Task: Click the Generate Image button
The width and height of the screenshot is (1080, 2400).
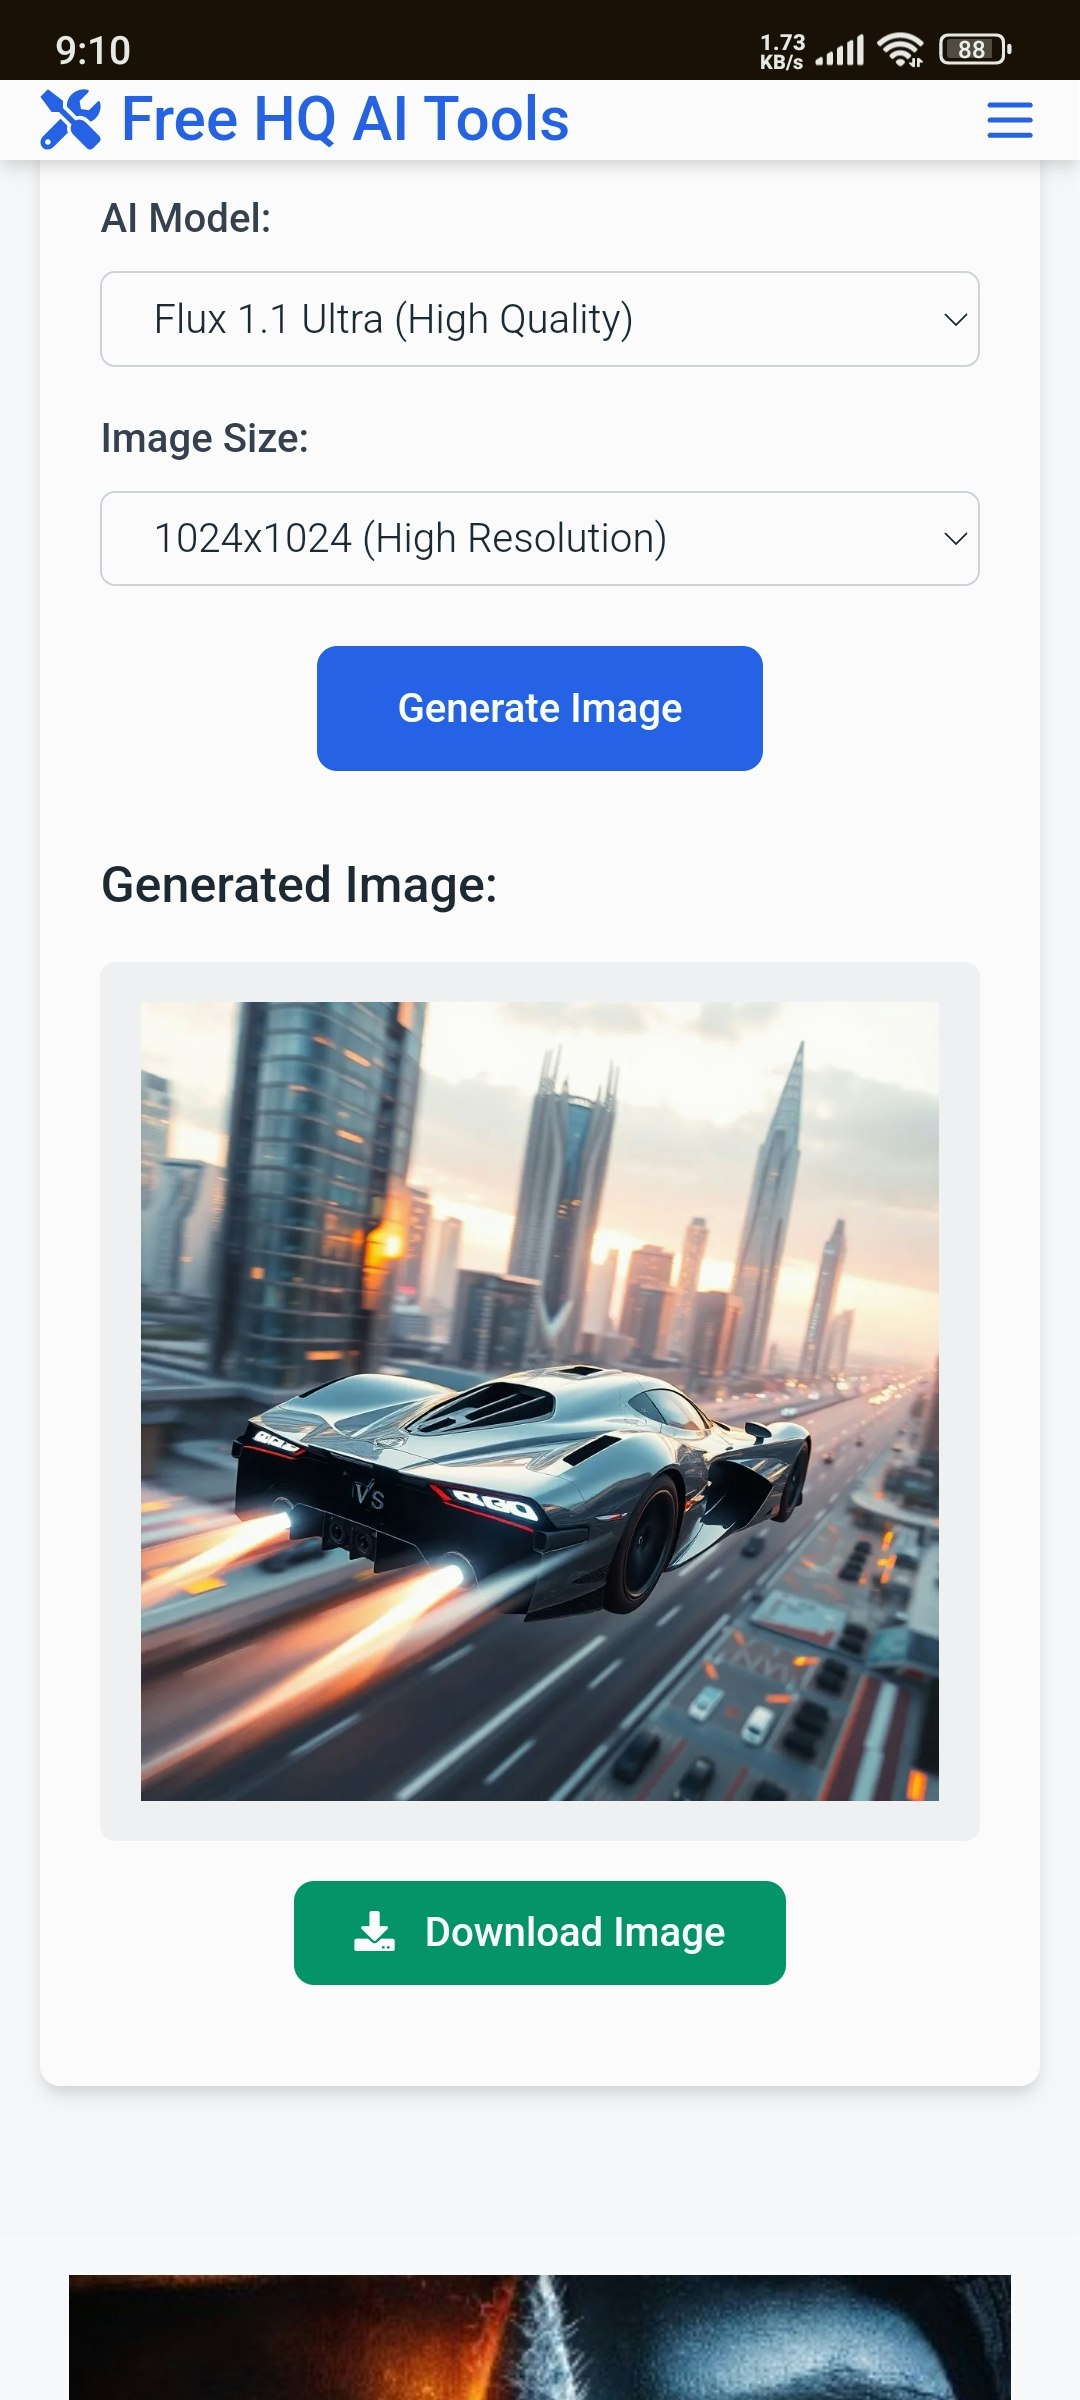Action: point(540,708)
